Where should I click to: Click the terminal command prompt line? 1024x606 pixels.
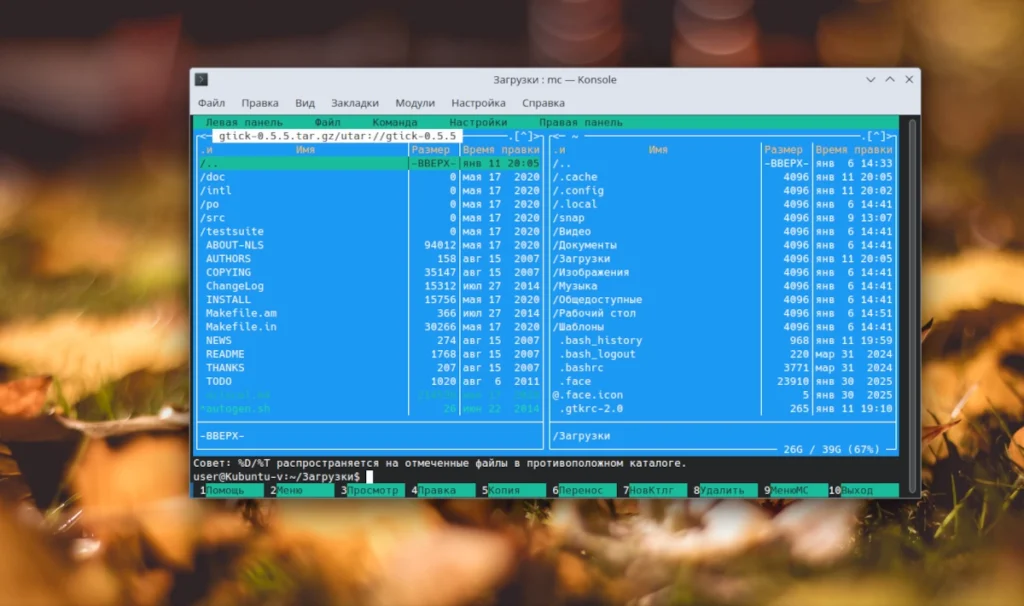[545, 477]
